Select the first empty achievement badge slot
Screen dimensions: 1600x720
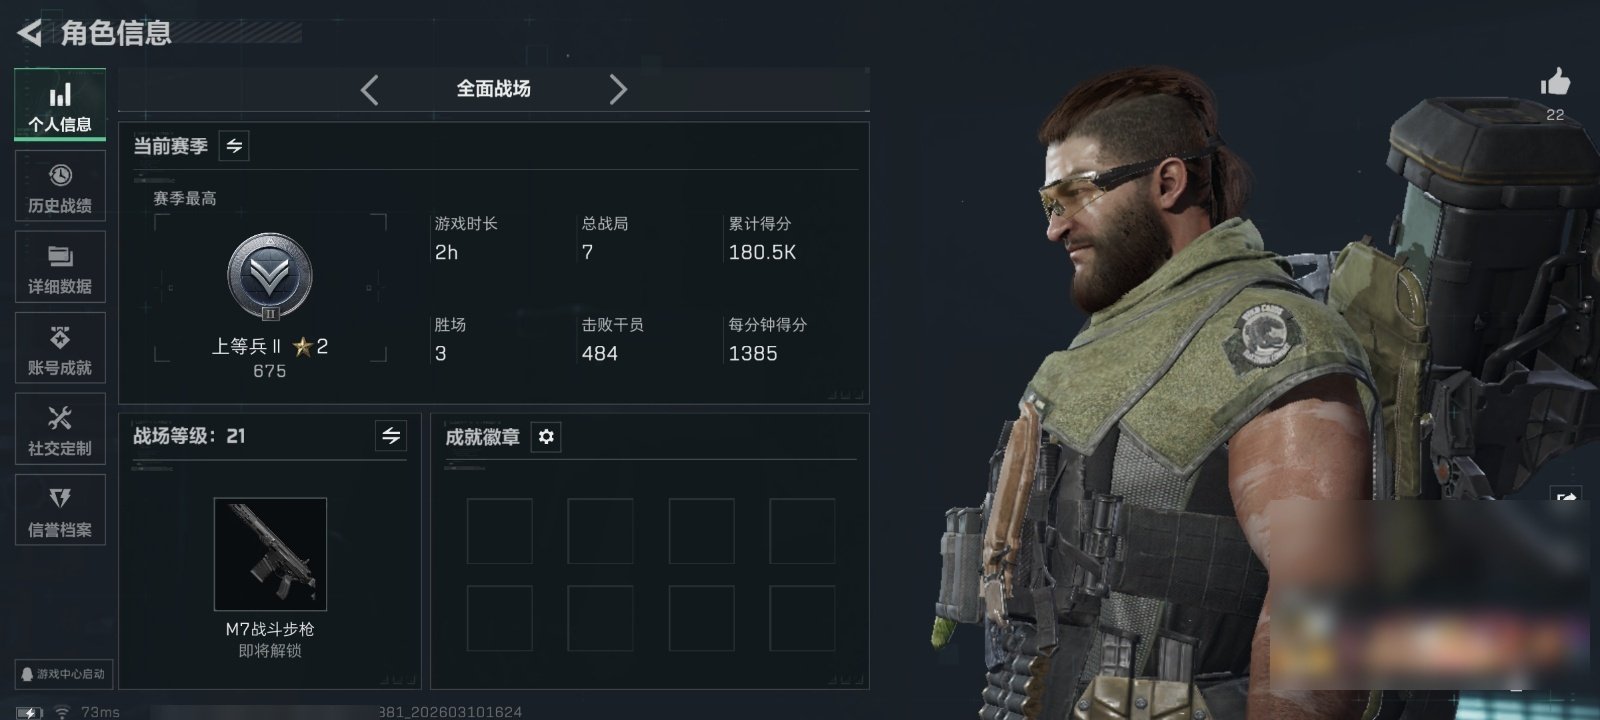(x=500, y=532)
